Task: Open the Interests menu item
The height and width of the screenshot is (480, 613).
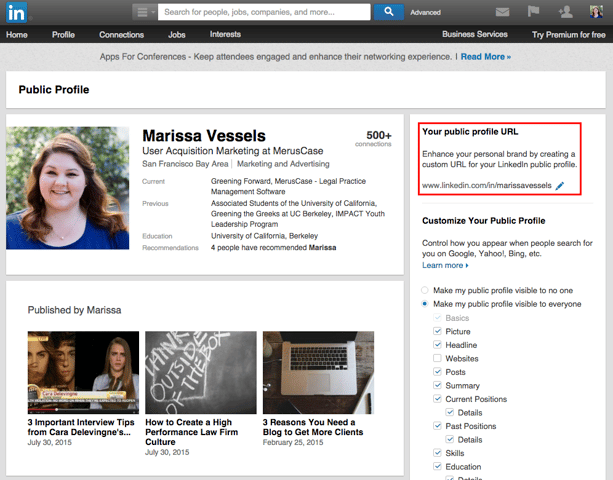Action: [x=225, y=34]
